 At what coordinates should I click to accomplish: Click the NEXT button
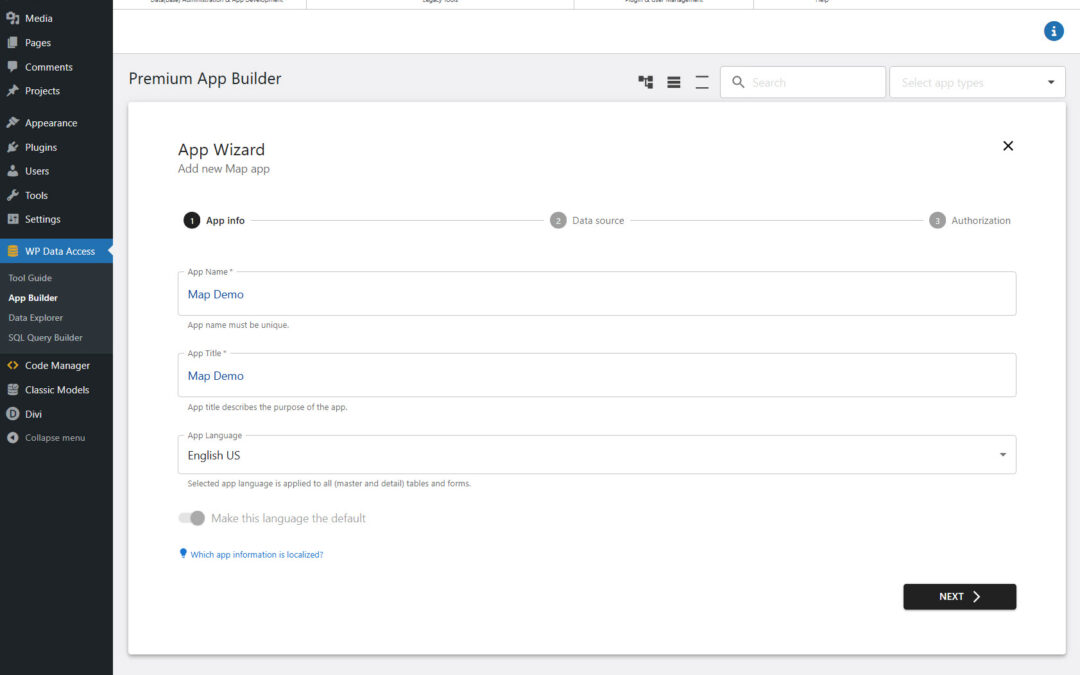[x=959, y=596]
